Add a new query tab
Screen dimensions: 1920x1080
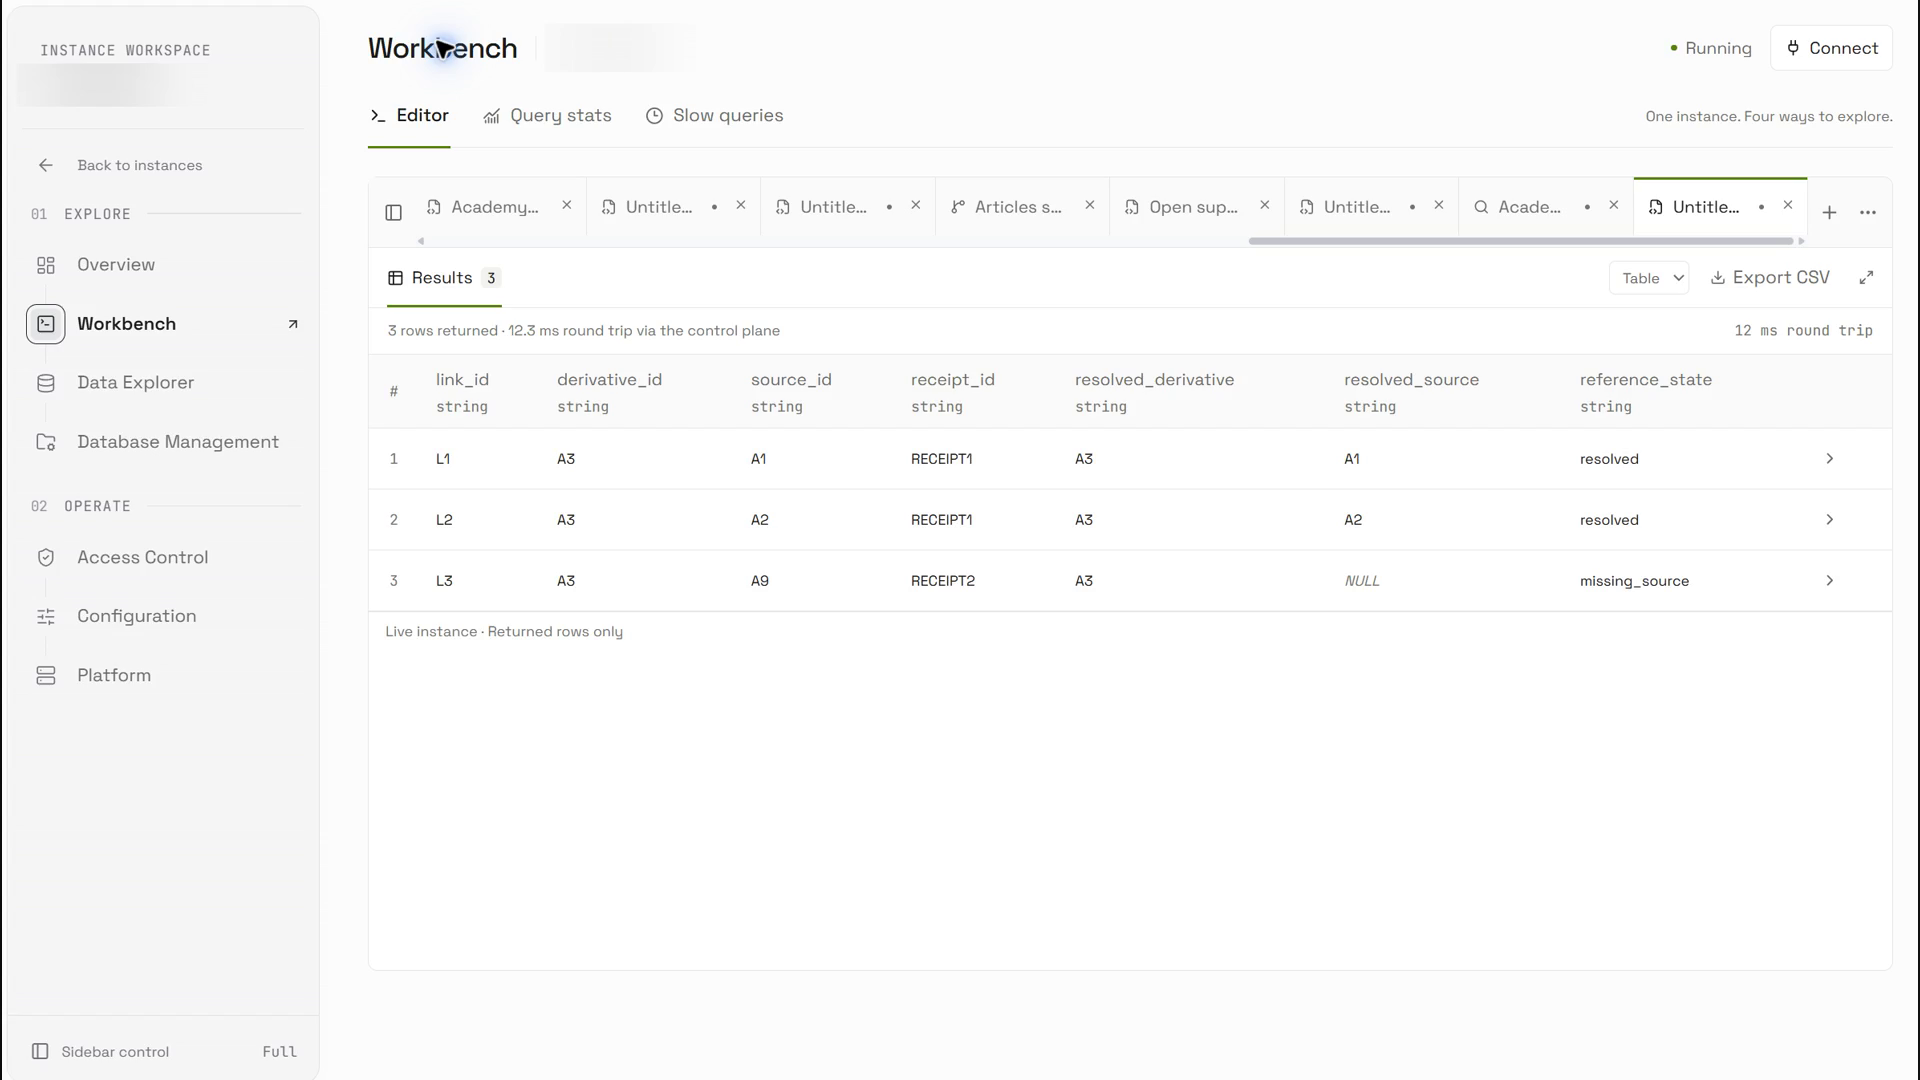click(x=1829, y=212)
